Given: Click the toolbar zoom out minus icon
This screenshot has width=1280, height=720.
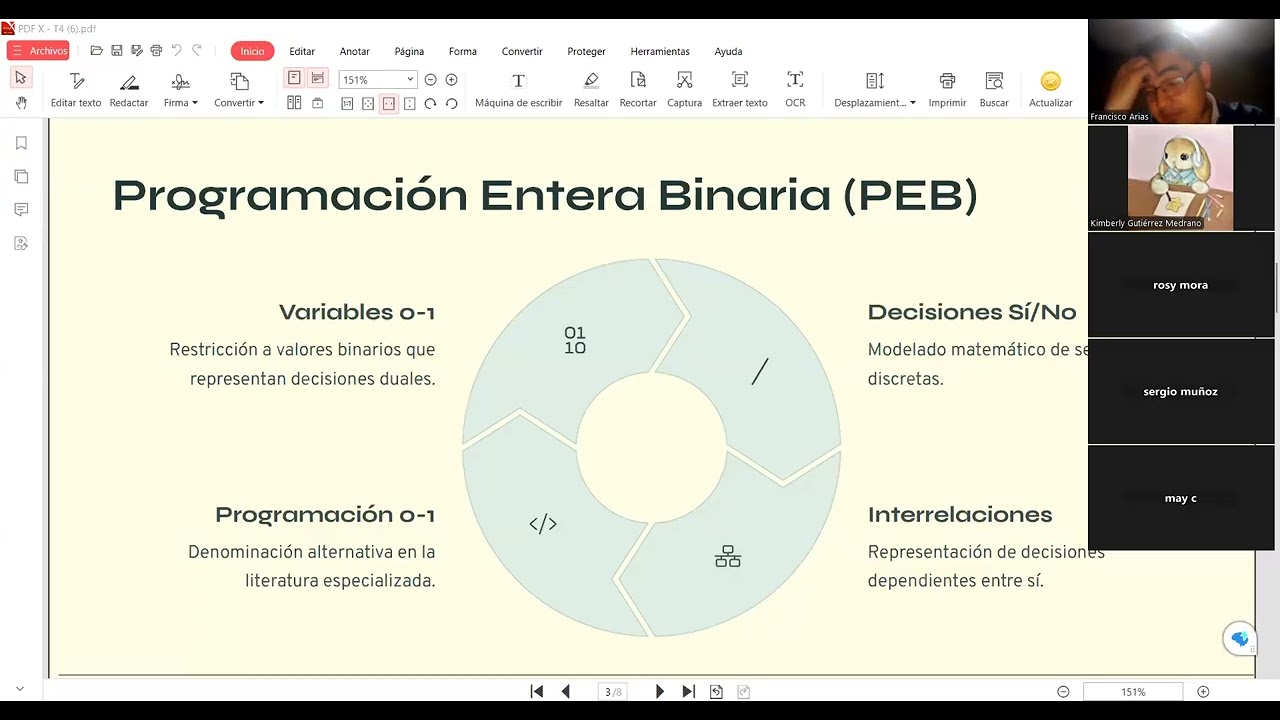Looking at the screenshot, I should (430, 80).
